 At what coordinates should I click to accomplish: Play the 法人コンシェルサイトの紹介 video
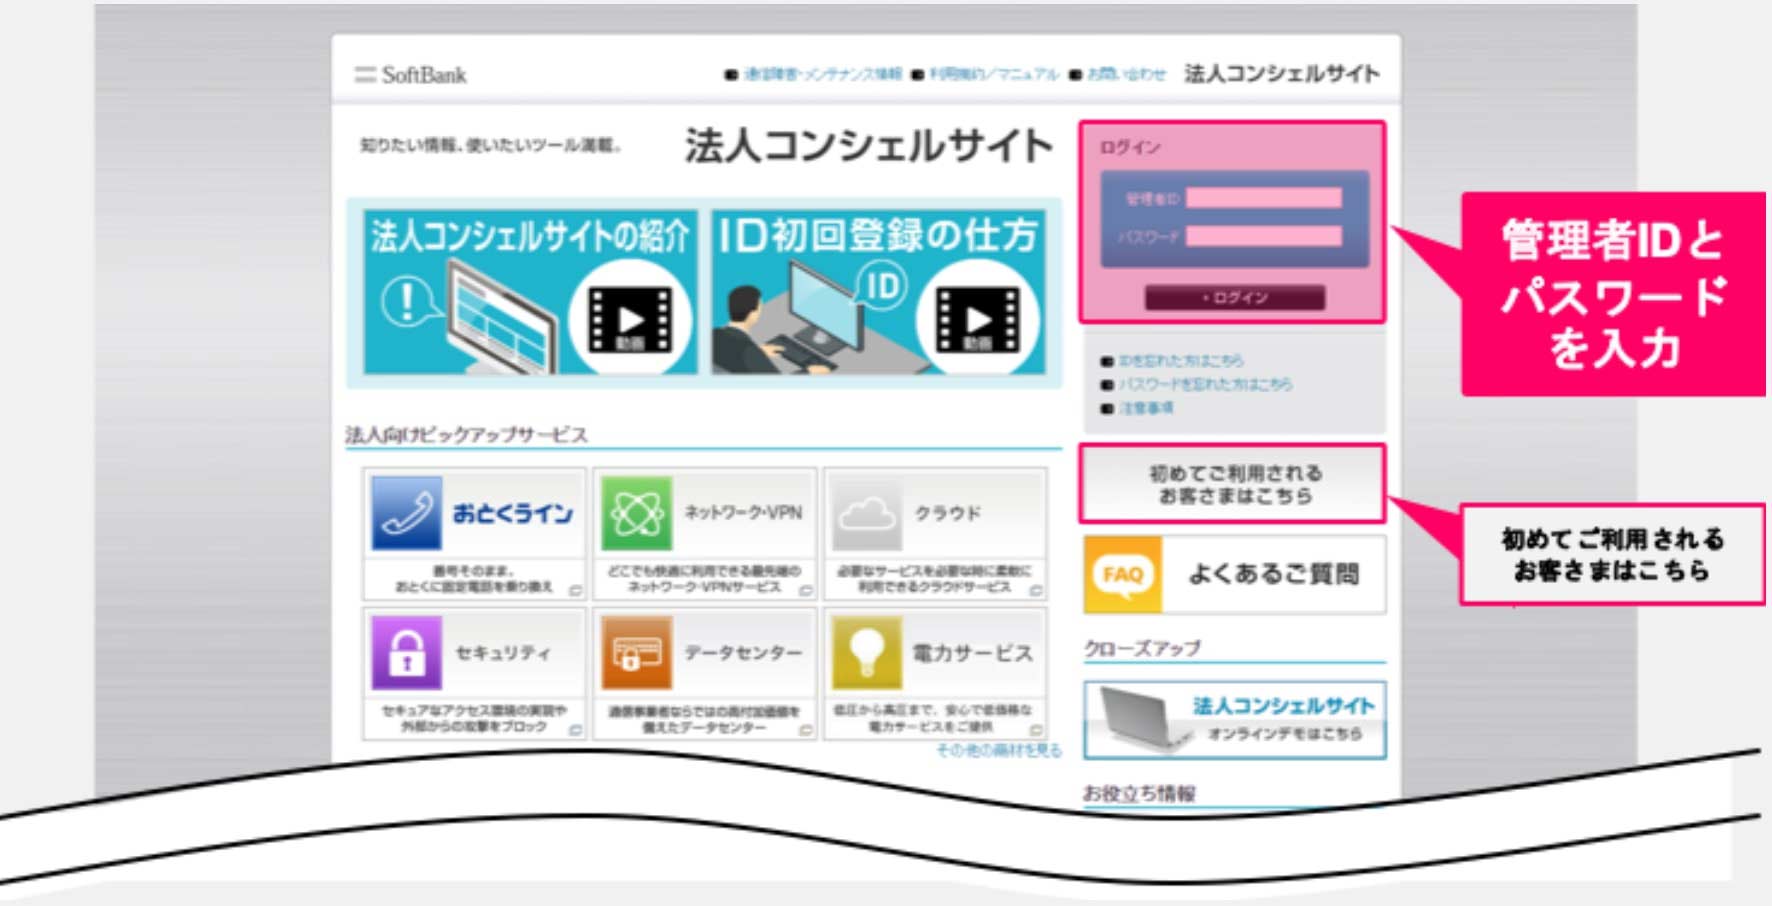coord(630,320)
